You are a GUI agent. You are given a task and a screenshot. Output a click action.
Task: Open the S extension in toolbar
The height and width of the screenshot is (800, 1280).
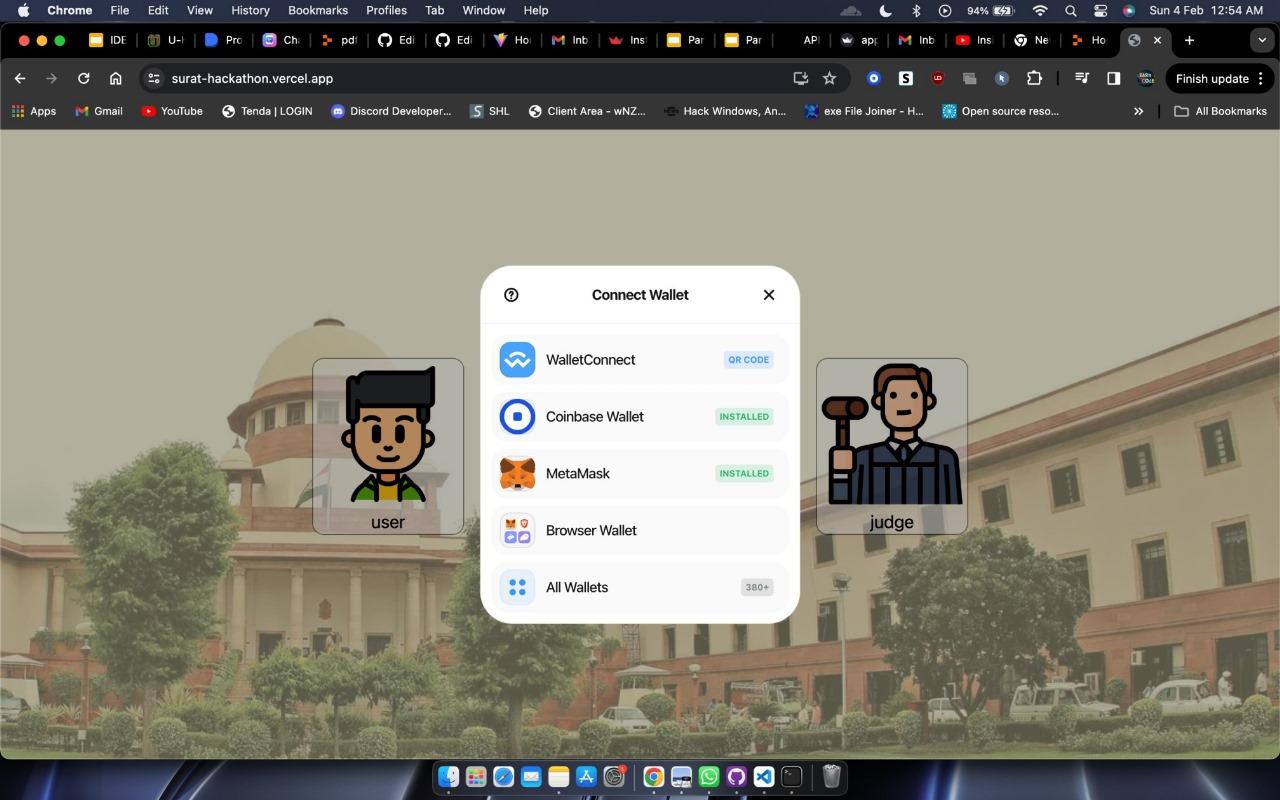coord(906,78)
